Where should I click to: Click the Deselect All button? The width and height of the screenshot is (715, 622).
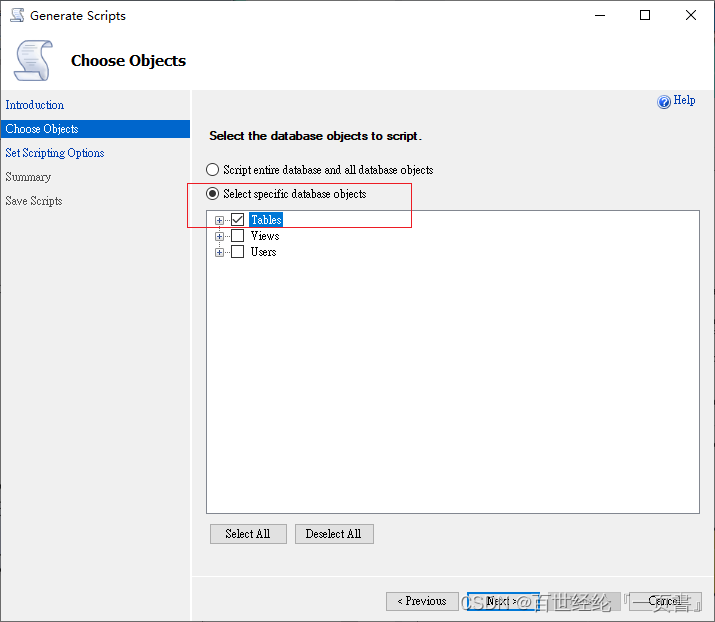pyautogui.click(x=334, y=534)
